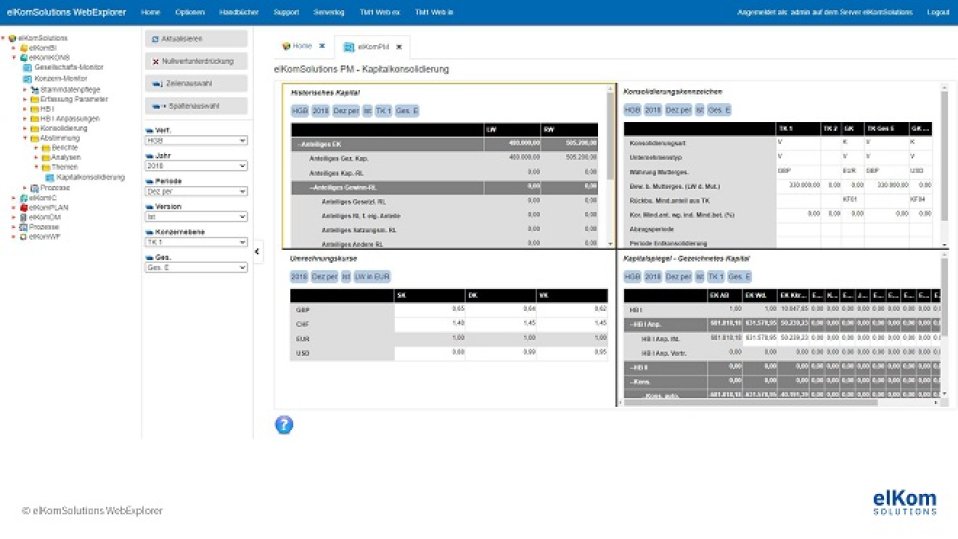Click the Nullwertunterdrückung button
Viewport: 958px width, 539px height.
[x=196, y=61]
